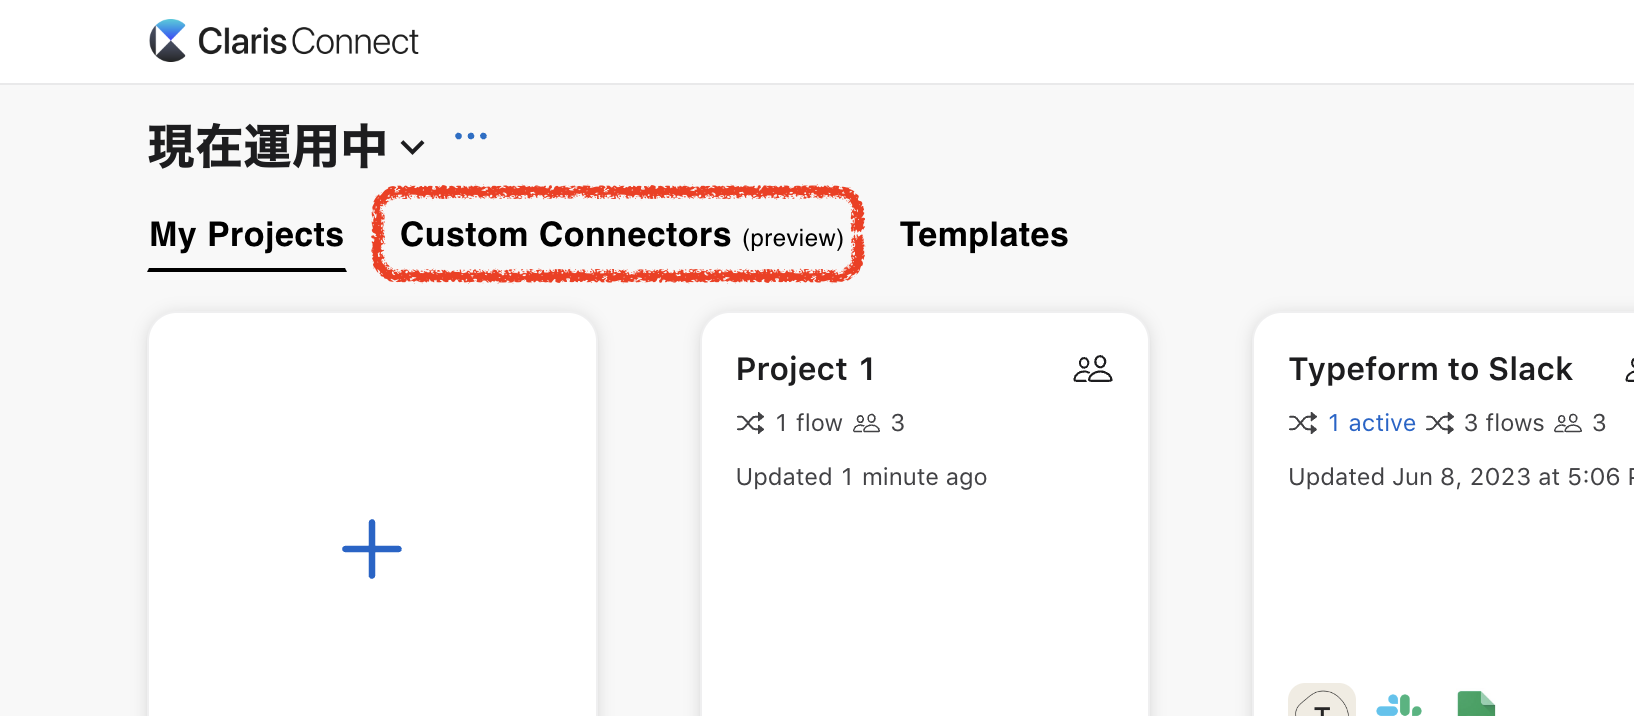
Task: Click the 現在運用中 team name heading
Action: click(x=267, y=147)
